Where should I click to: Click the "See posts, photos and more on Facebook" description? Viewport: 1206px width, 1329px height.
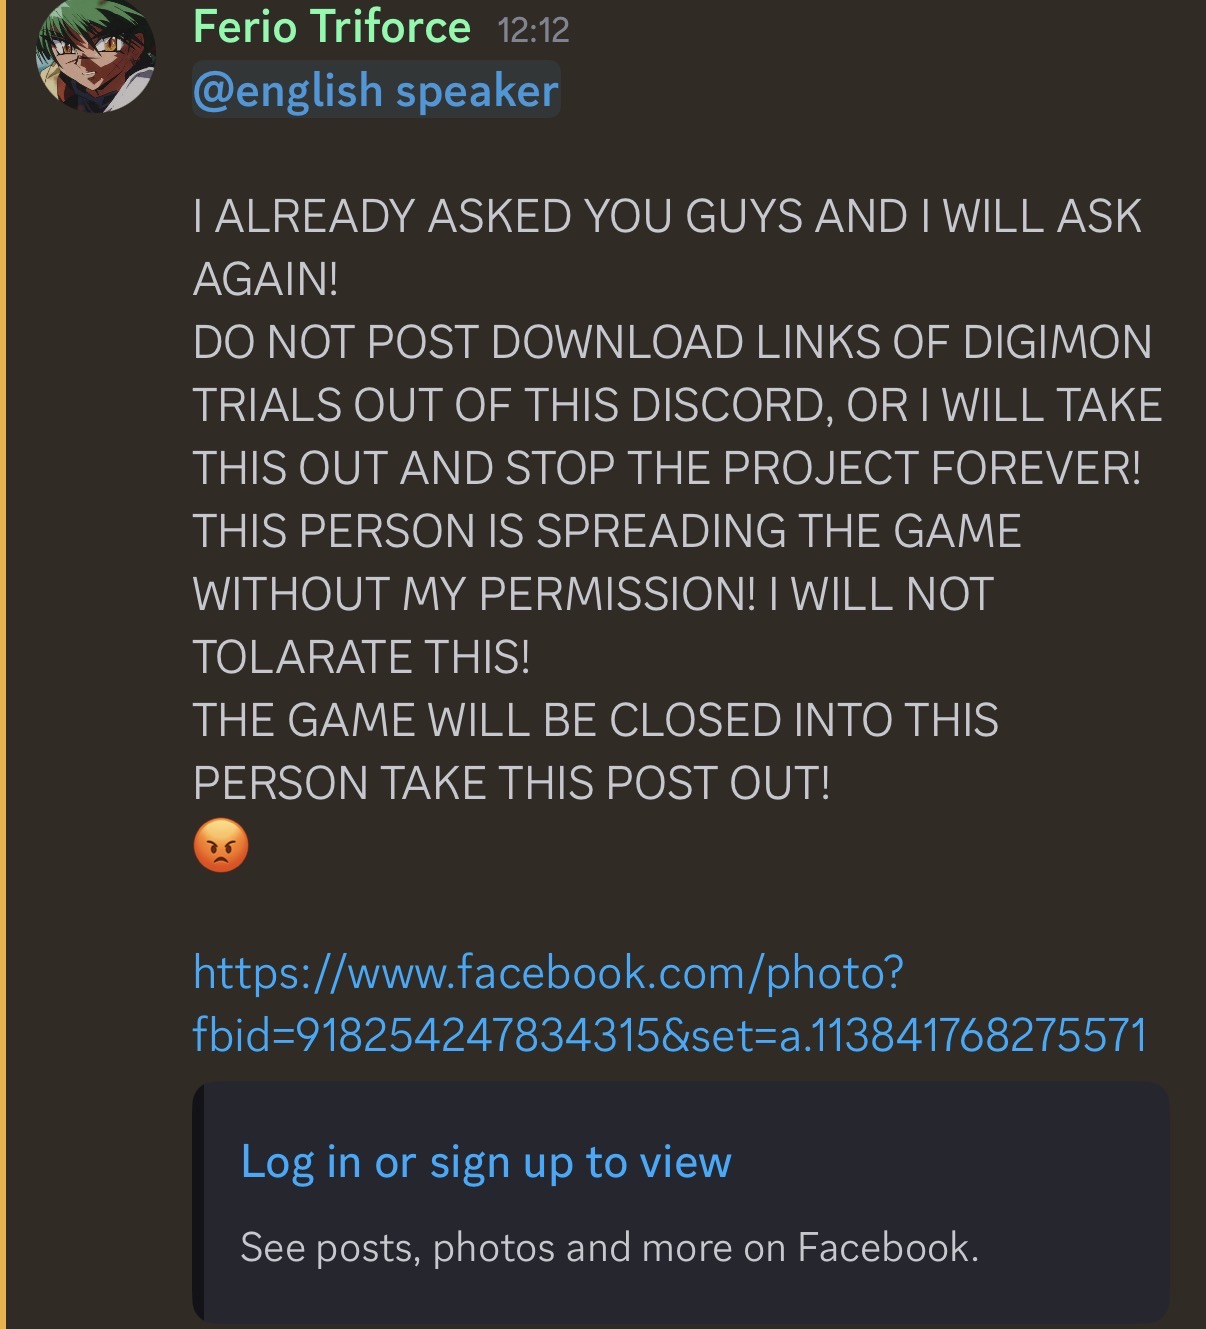[x=610, y=1248]
